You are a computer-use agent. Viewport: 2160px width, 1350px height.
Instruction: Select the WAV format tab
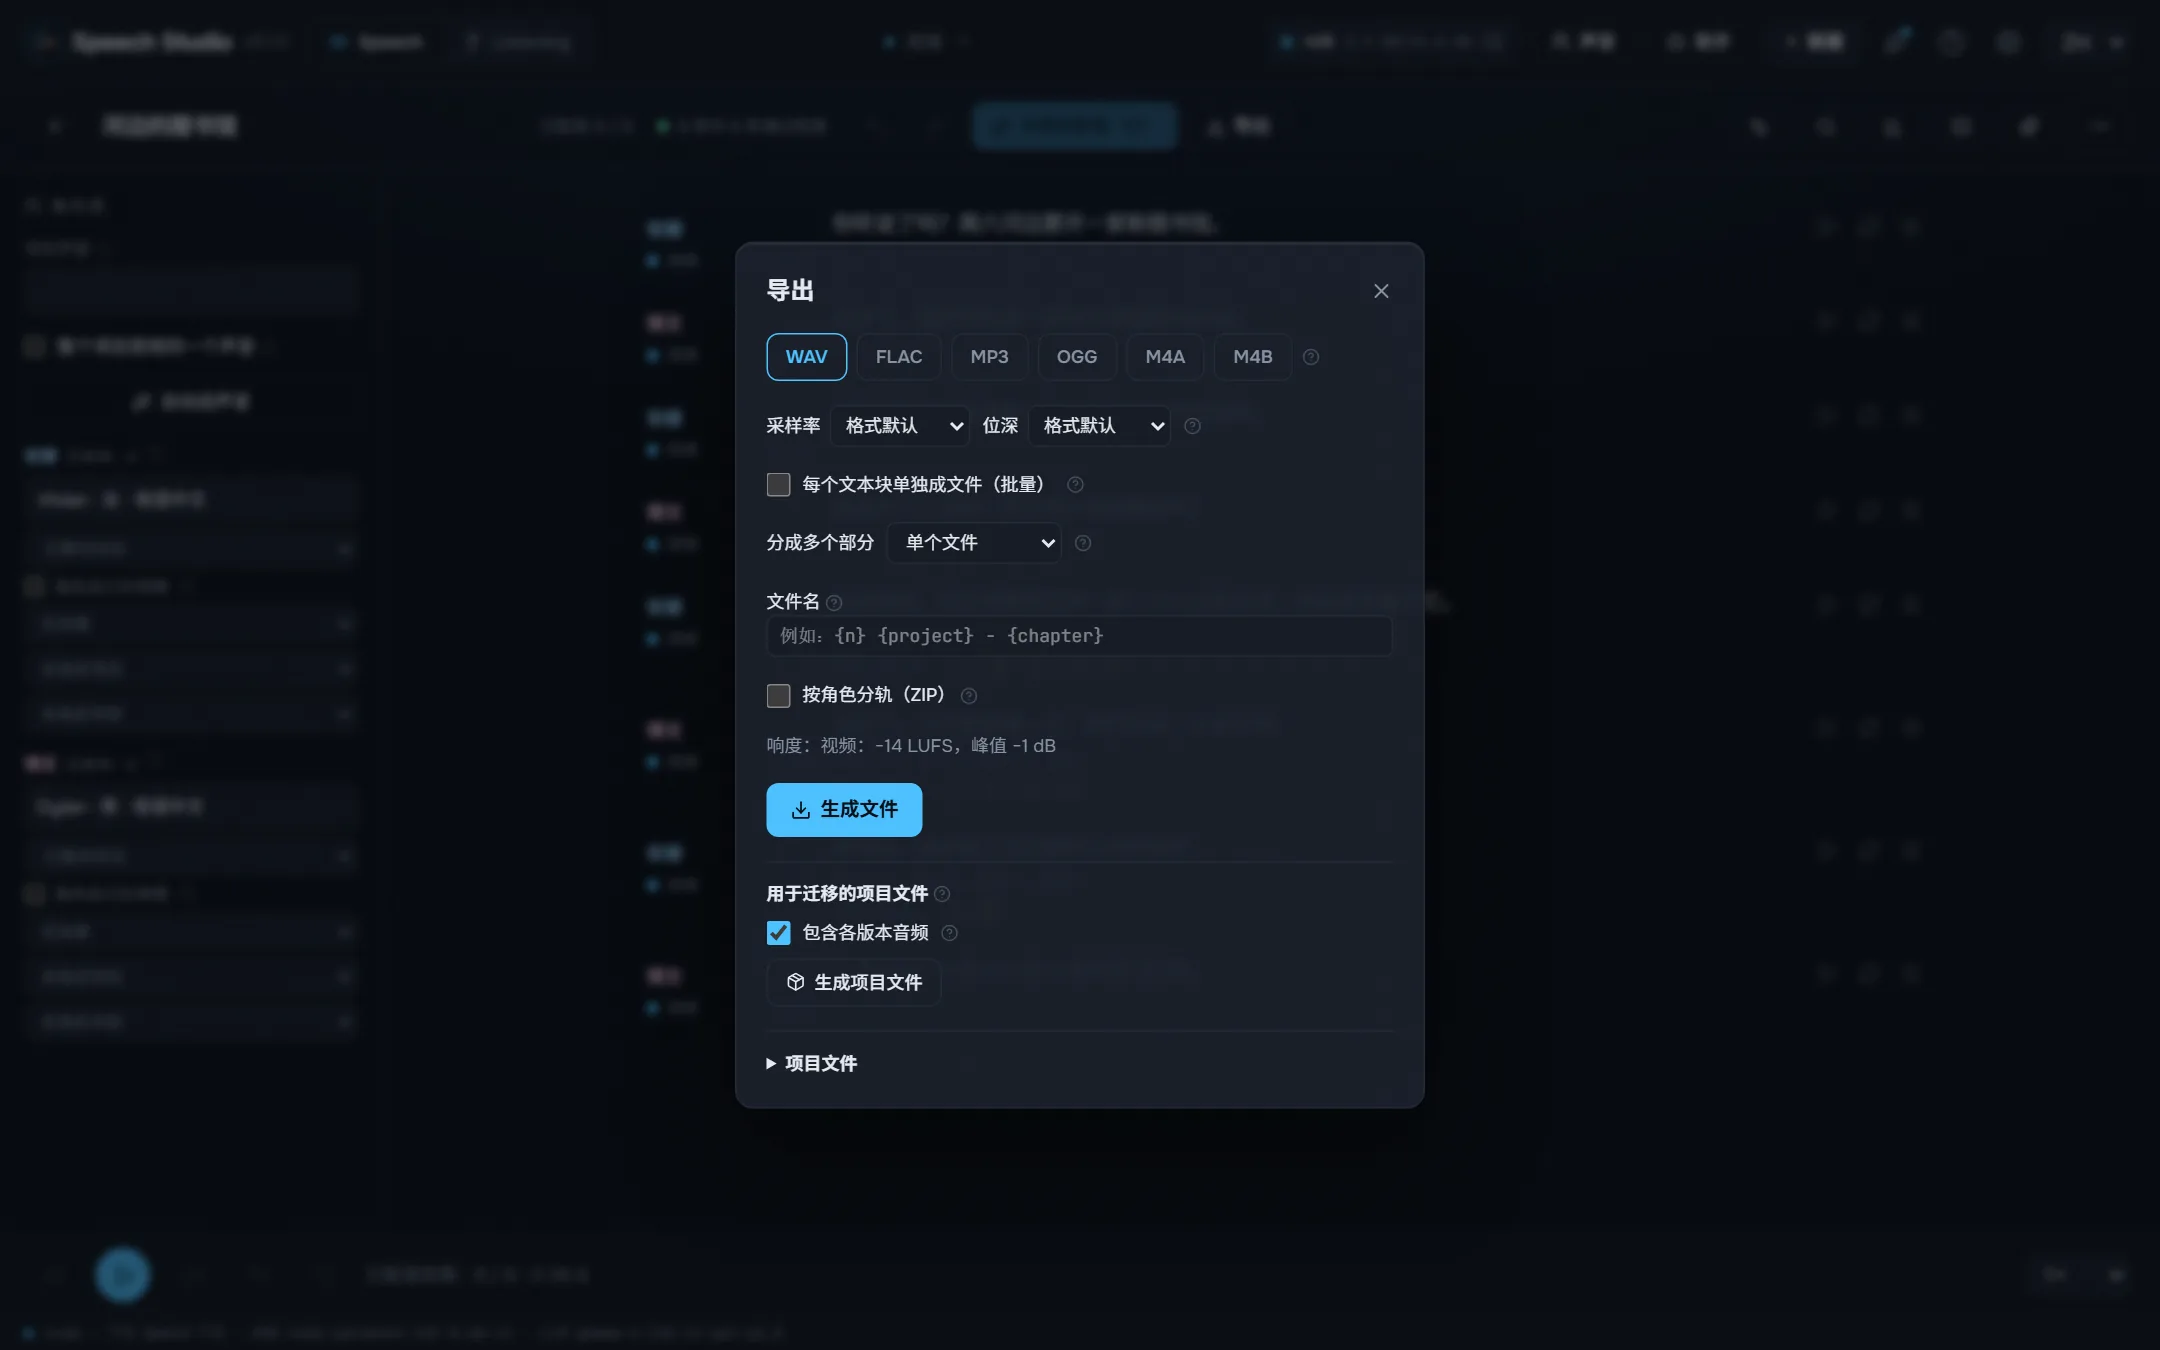pos(806,357)
